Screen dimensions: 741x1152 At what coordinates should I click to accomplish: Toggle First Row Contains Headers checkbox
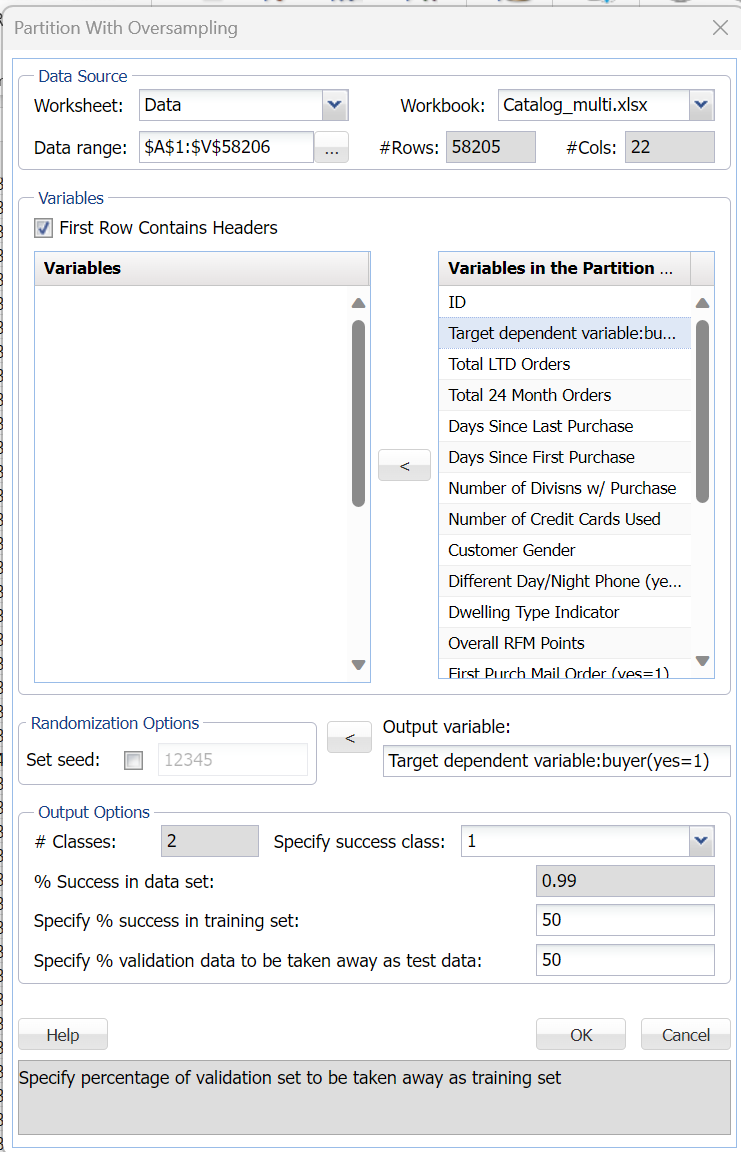[44, 228]
